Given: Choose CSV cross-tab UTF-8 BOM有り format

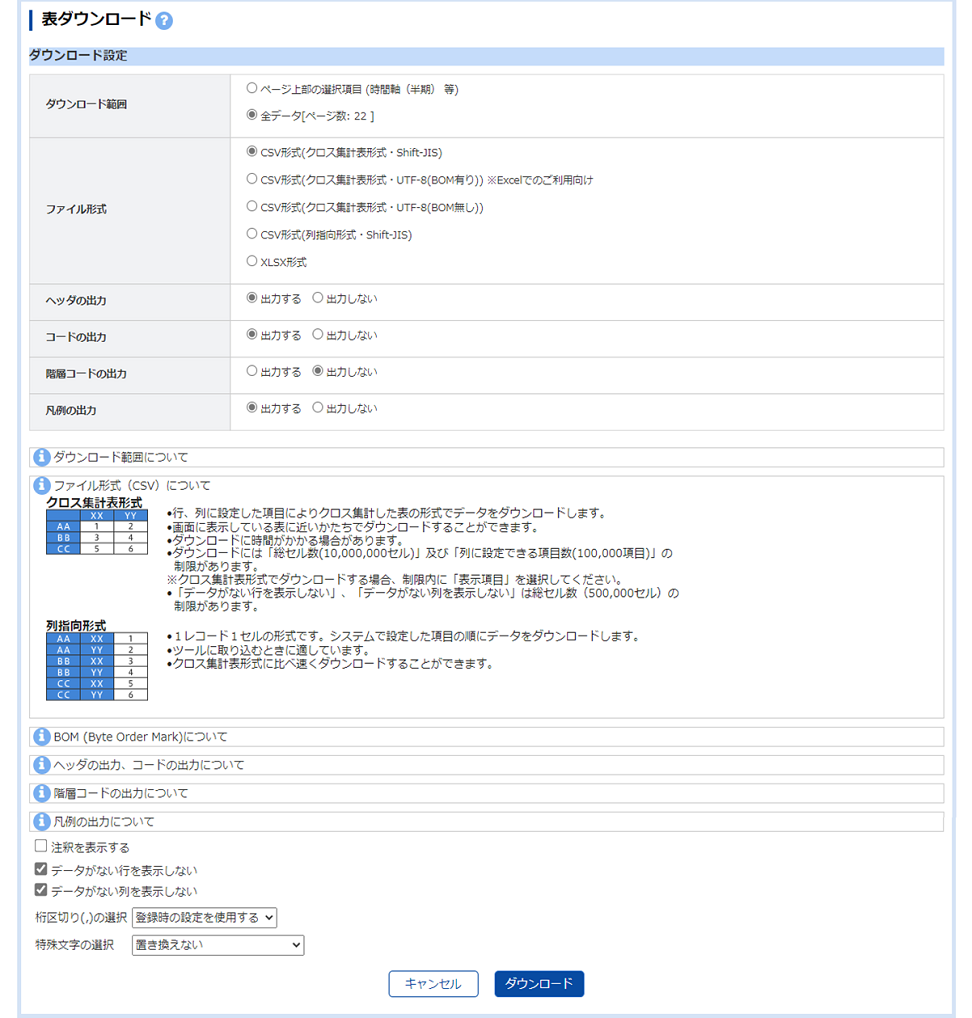Looking at the screenshot, I should [252, 179].
